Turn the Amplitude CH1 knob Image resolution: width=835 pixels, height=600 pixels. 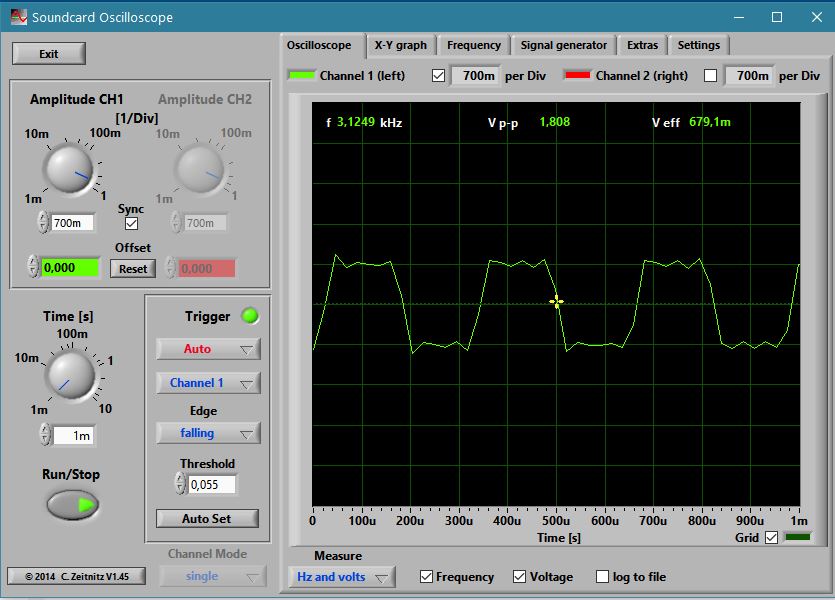pos(70,169)
